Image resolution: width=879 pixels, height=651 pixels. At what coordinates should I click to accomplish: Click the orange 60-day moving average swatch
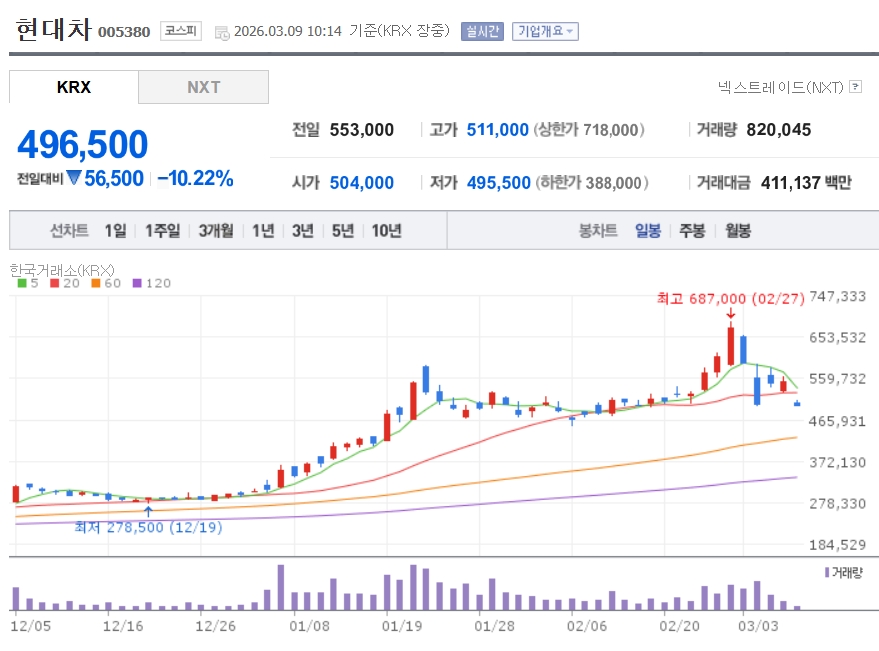pyautogui.click(x=96, y=283)
